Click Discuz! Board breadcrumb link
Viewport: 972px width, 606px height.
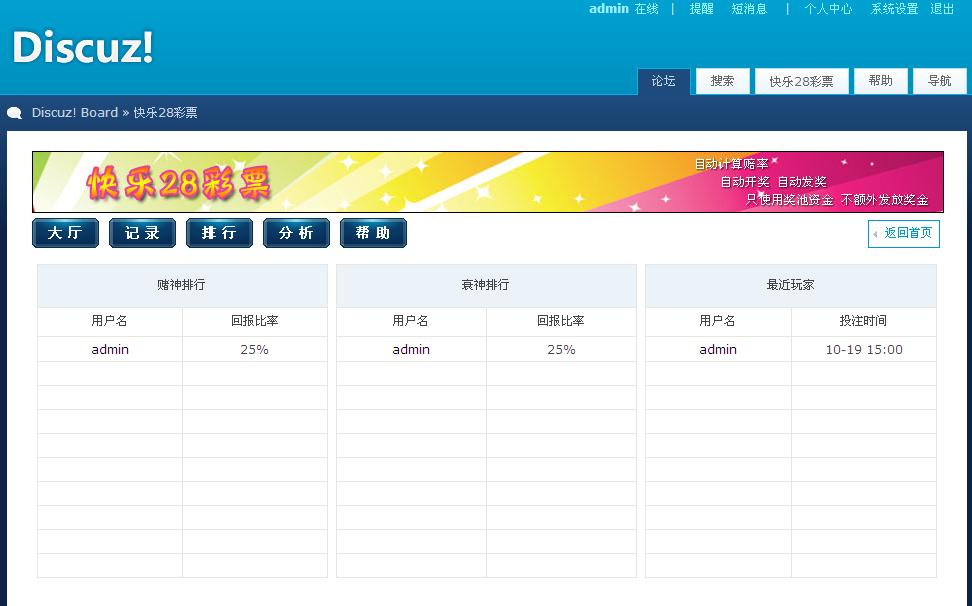point(75,113)
